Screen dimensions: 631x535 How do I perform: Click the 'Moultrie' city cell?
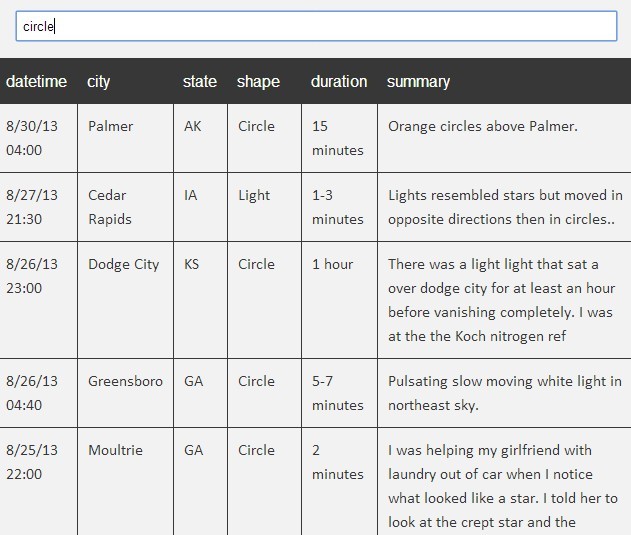point(115,451)
